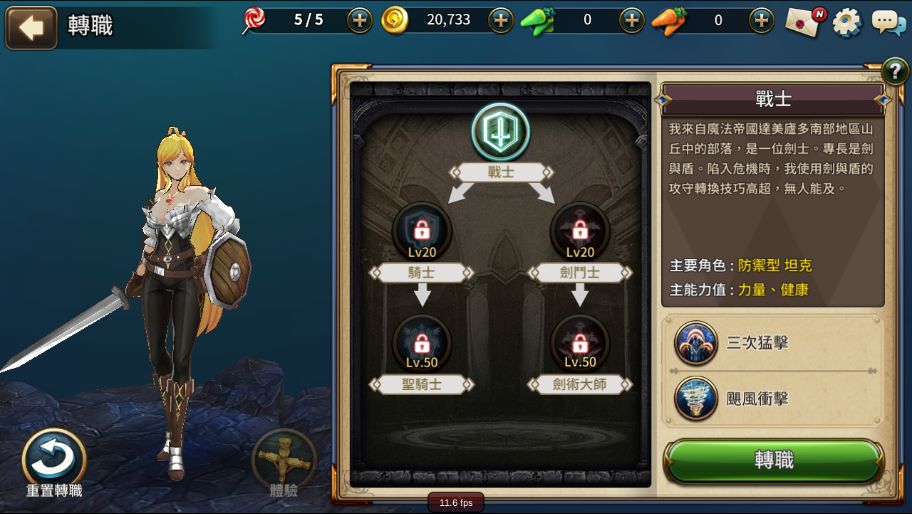Click the green 轉職 button
The width and height of the screenshot is (912, 514).
[774, 461]
